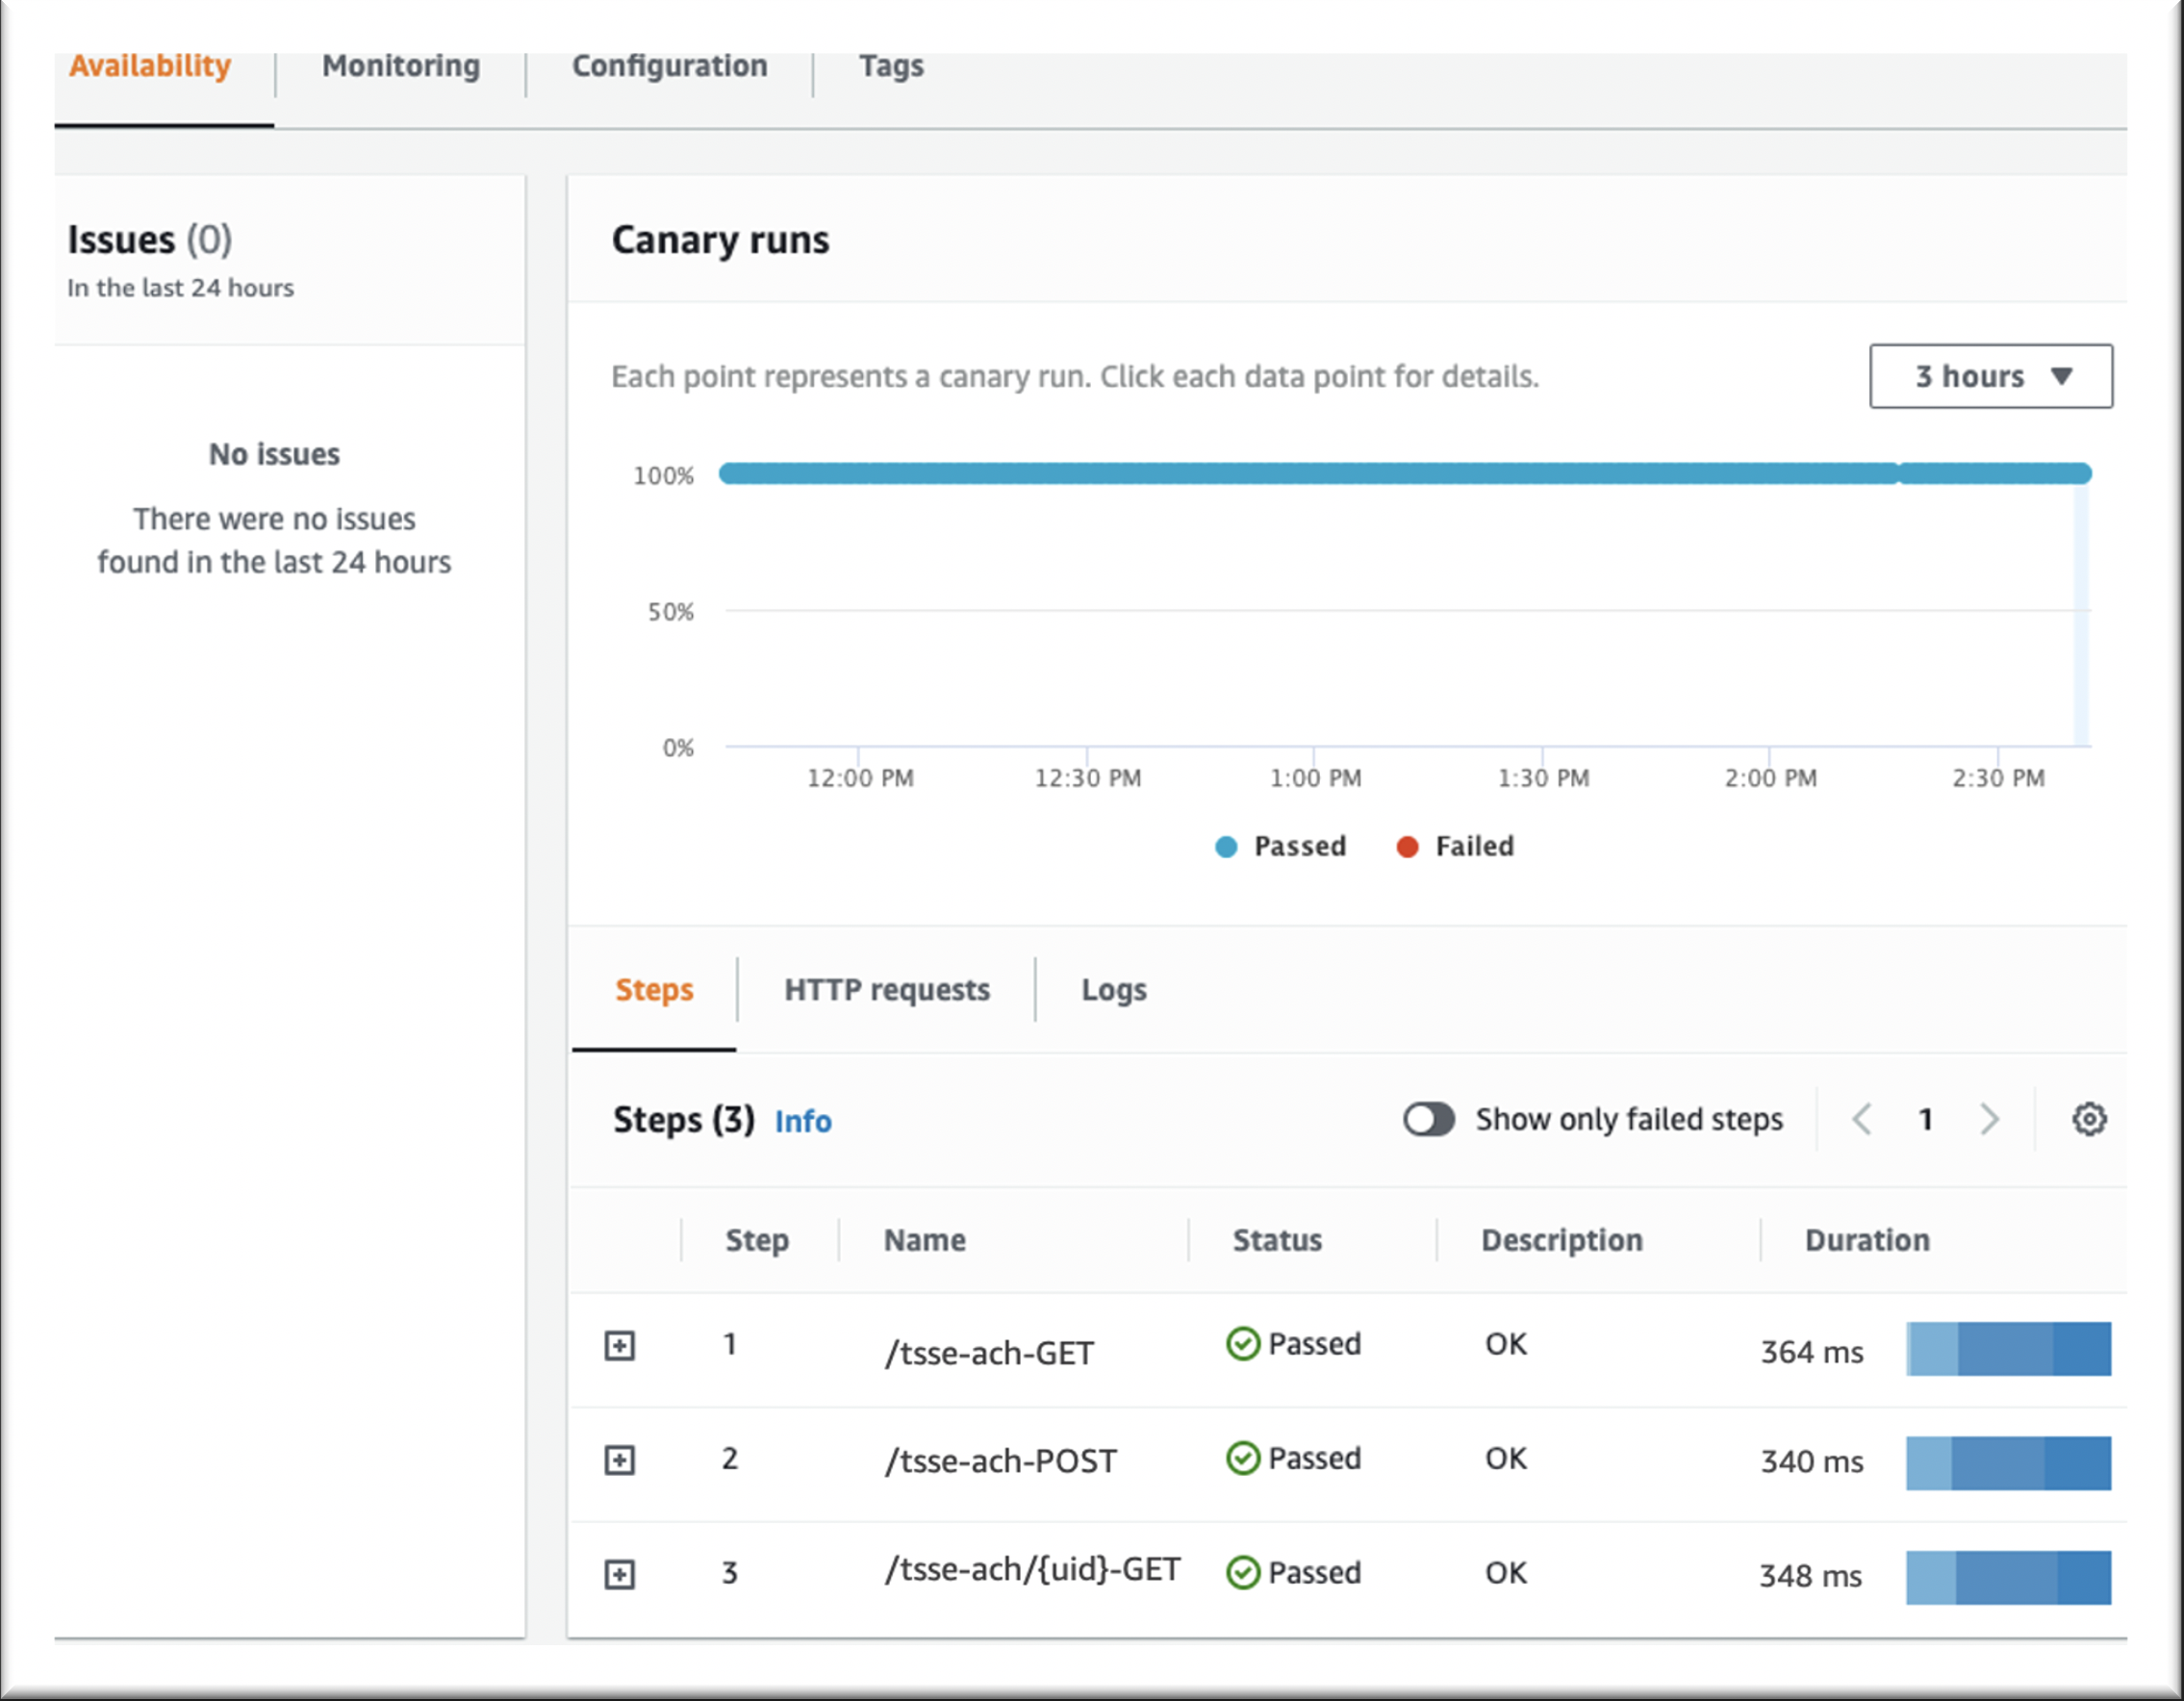Open the HTTP requests tab
The height and width of the screenshot is (1701, 2184).
click(x=886, y=989)
